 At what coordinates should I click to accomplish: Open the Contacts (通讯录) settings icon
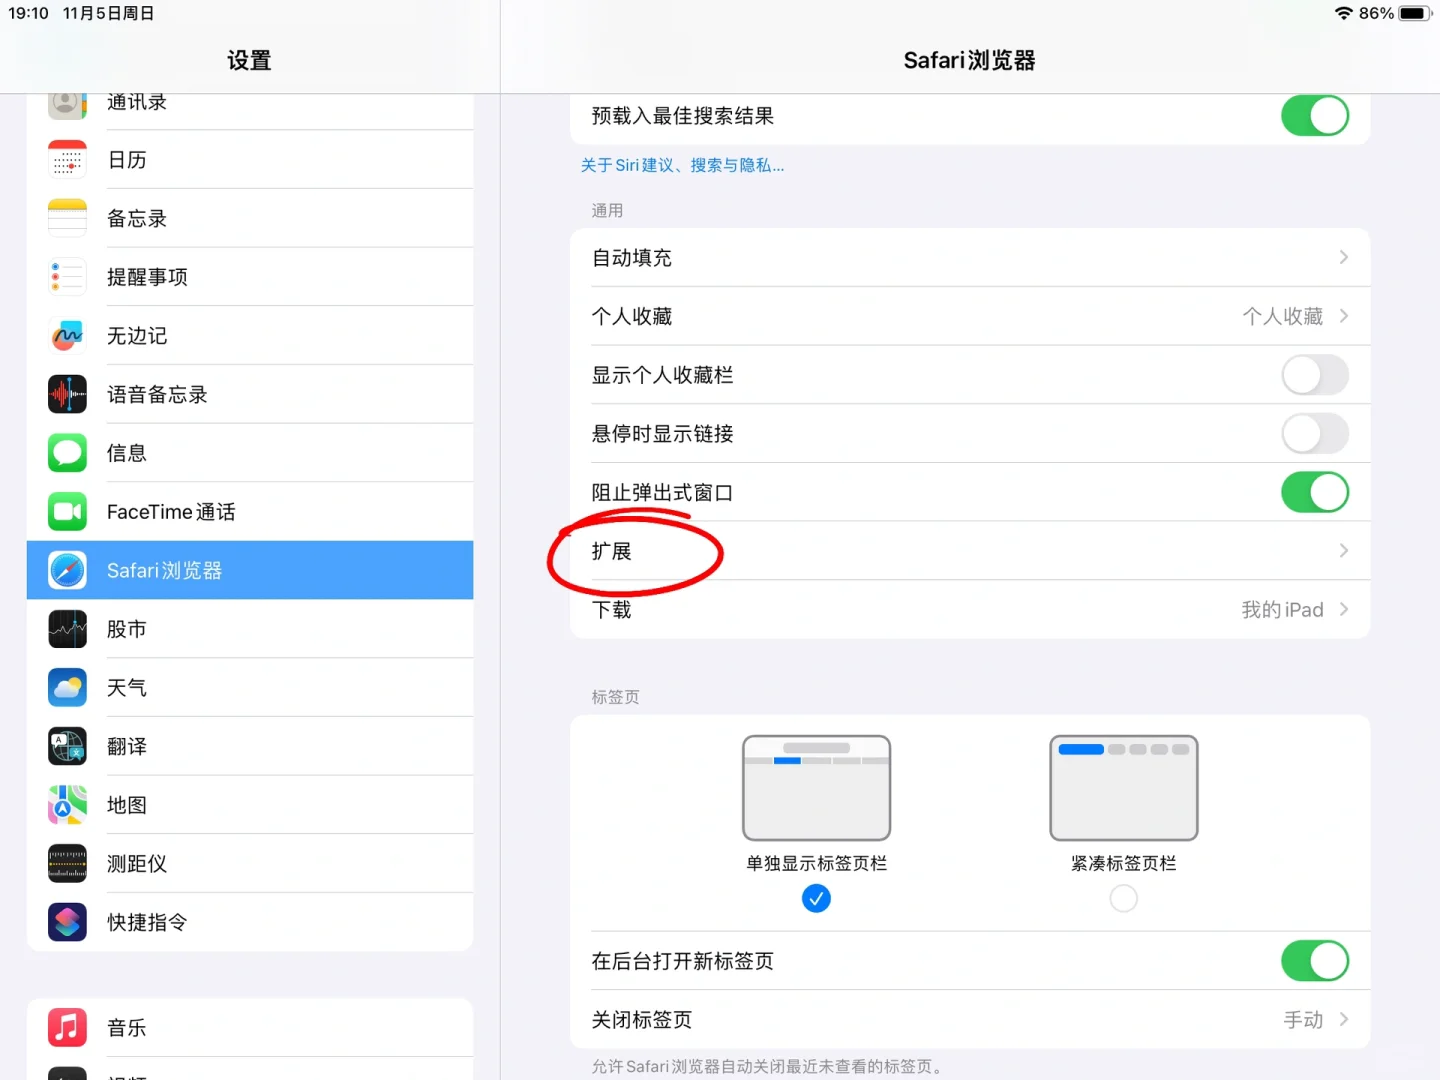tap(66, 101)
